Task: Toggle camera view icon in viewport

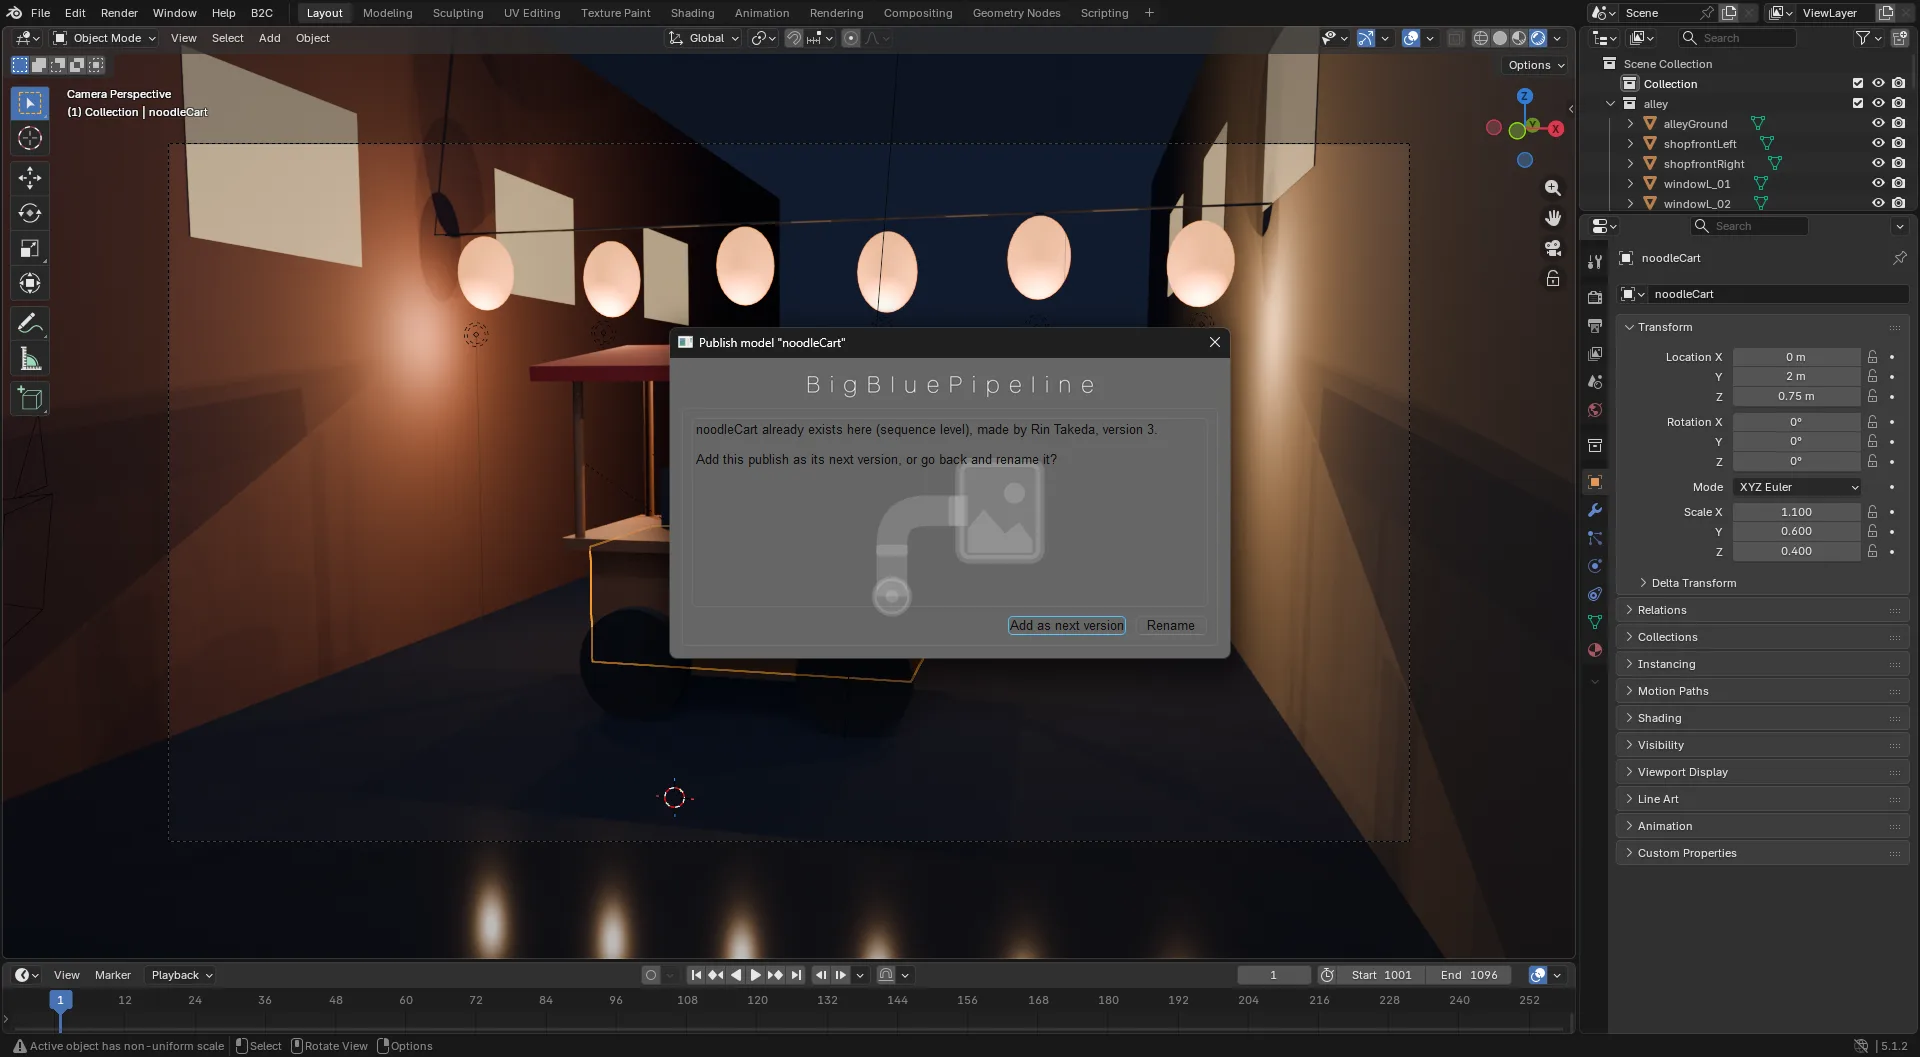Action: (1552, 248)
